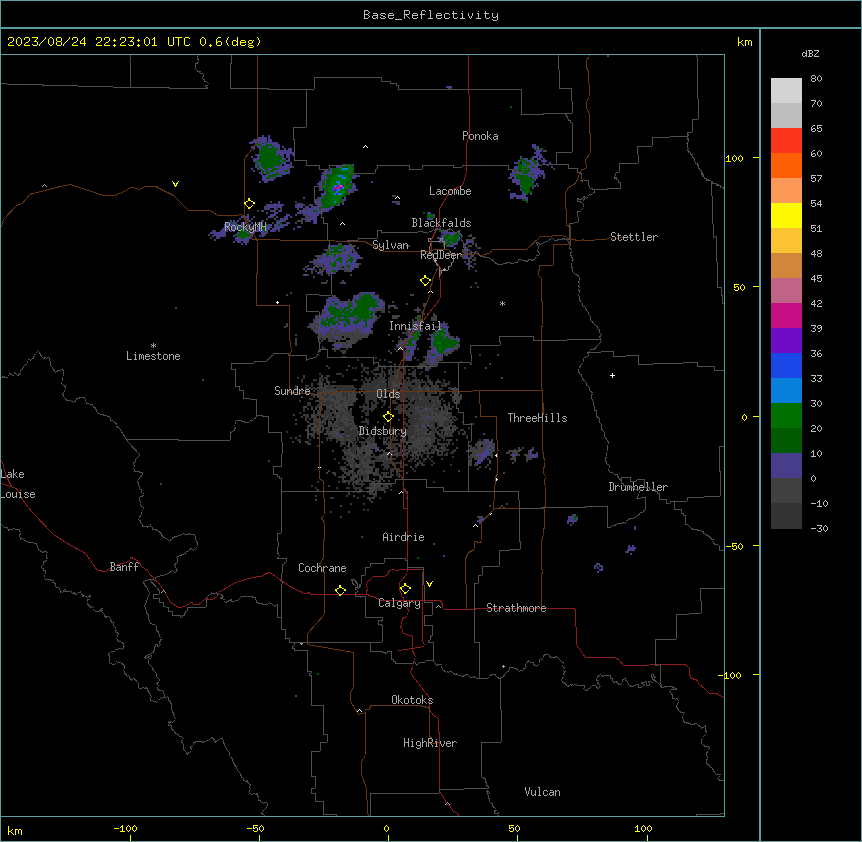Click the 0.6(deg) elevation angle text

tap(230, 42)
